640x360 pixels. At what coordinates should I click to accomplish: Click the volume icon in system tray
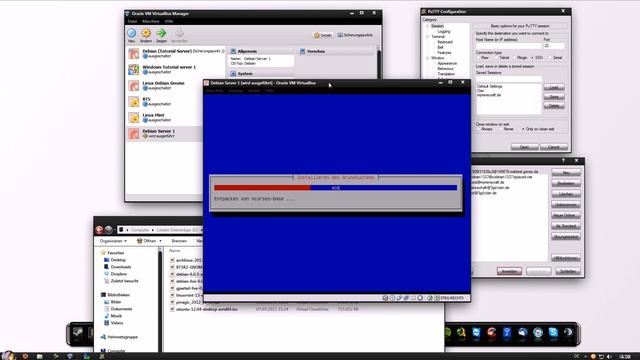[x=609, y=356]
